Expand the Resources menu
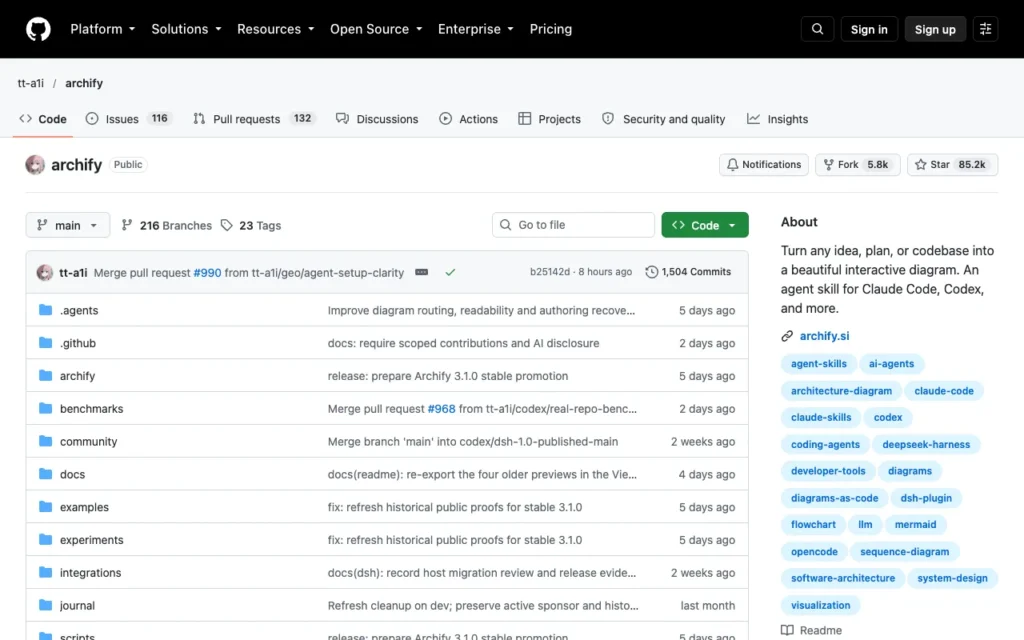Image resolution: width=1024 pixels, height=640 pixels. tap(276, 29)
